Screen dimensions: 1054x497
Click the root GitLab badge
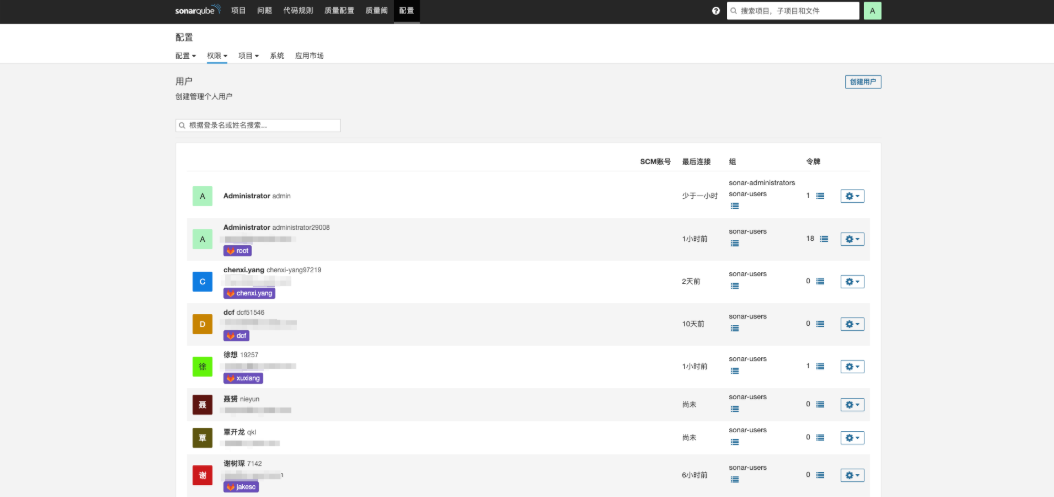(x=238, y=250)
